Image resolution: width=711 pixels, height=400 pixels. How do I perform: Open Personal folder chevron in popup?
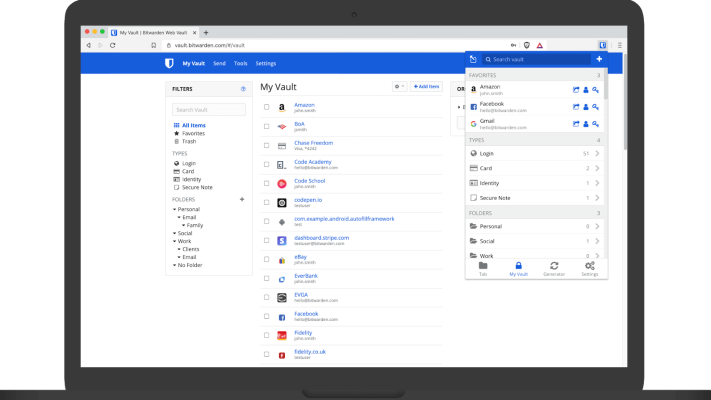pos(597,226)
